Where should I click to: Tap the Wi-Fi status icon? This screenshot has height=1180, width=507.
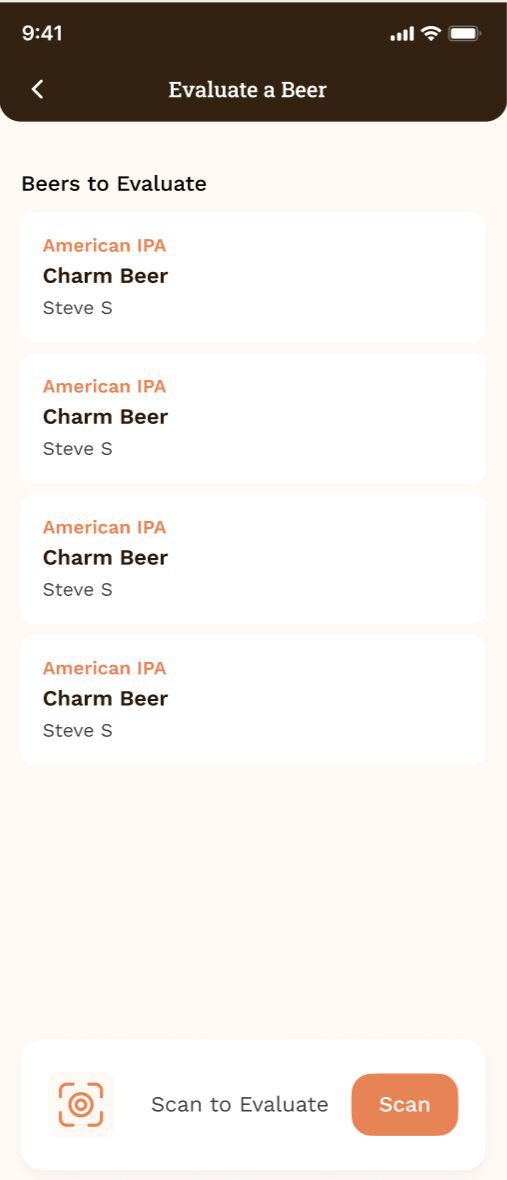coord(430,34)
